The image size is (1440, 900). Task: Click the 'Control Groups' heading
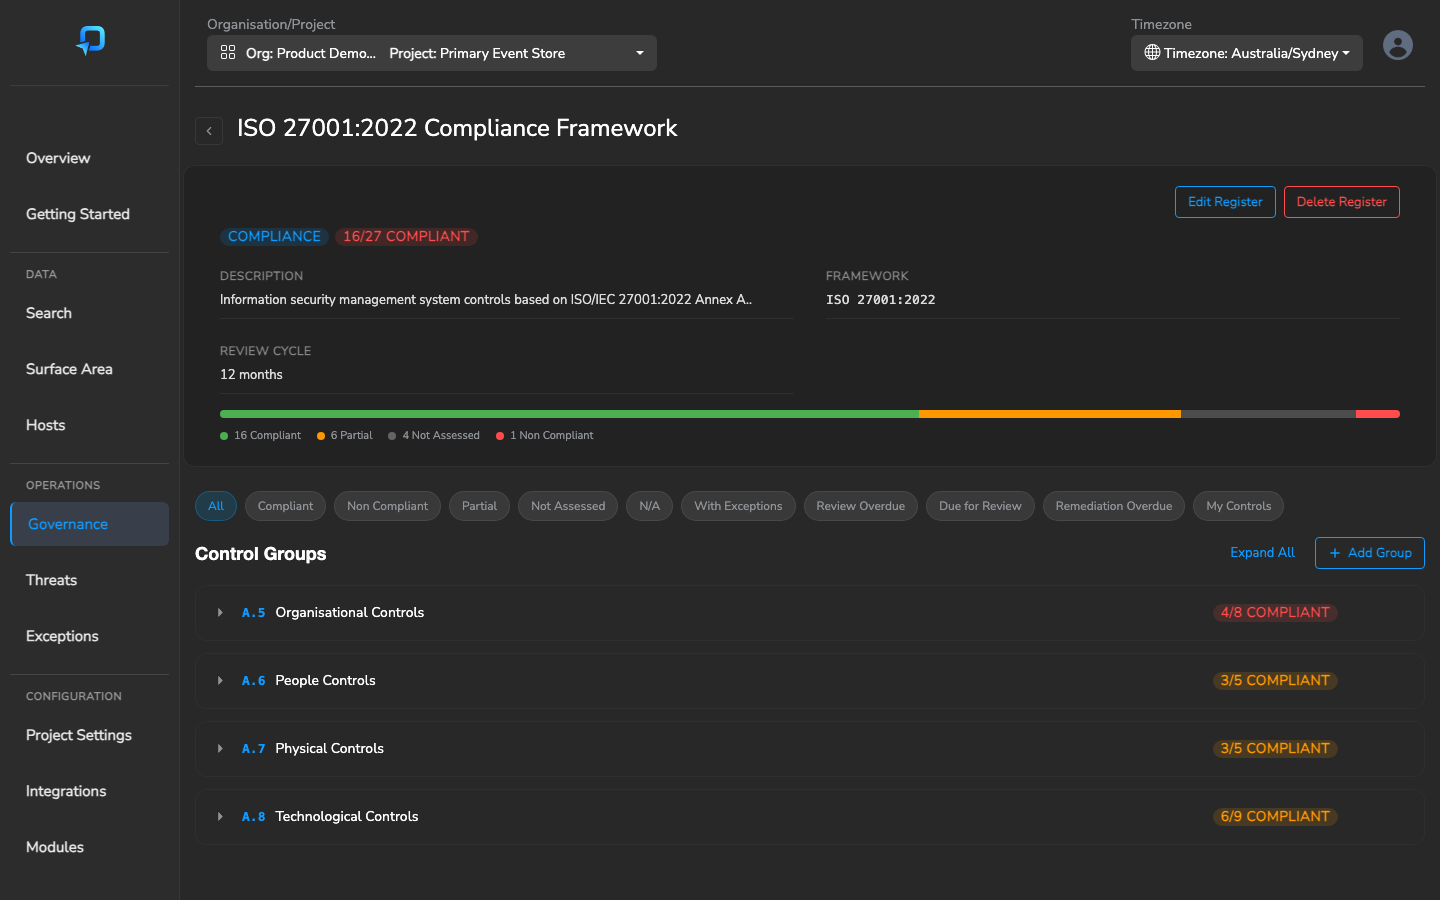pos(261,554)
